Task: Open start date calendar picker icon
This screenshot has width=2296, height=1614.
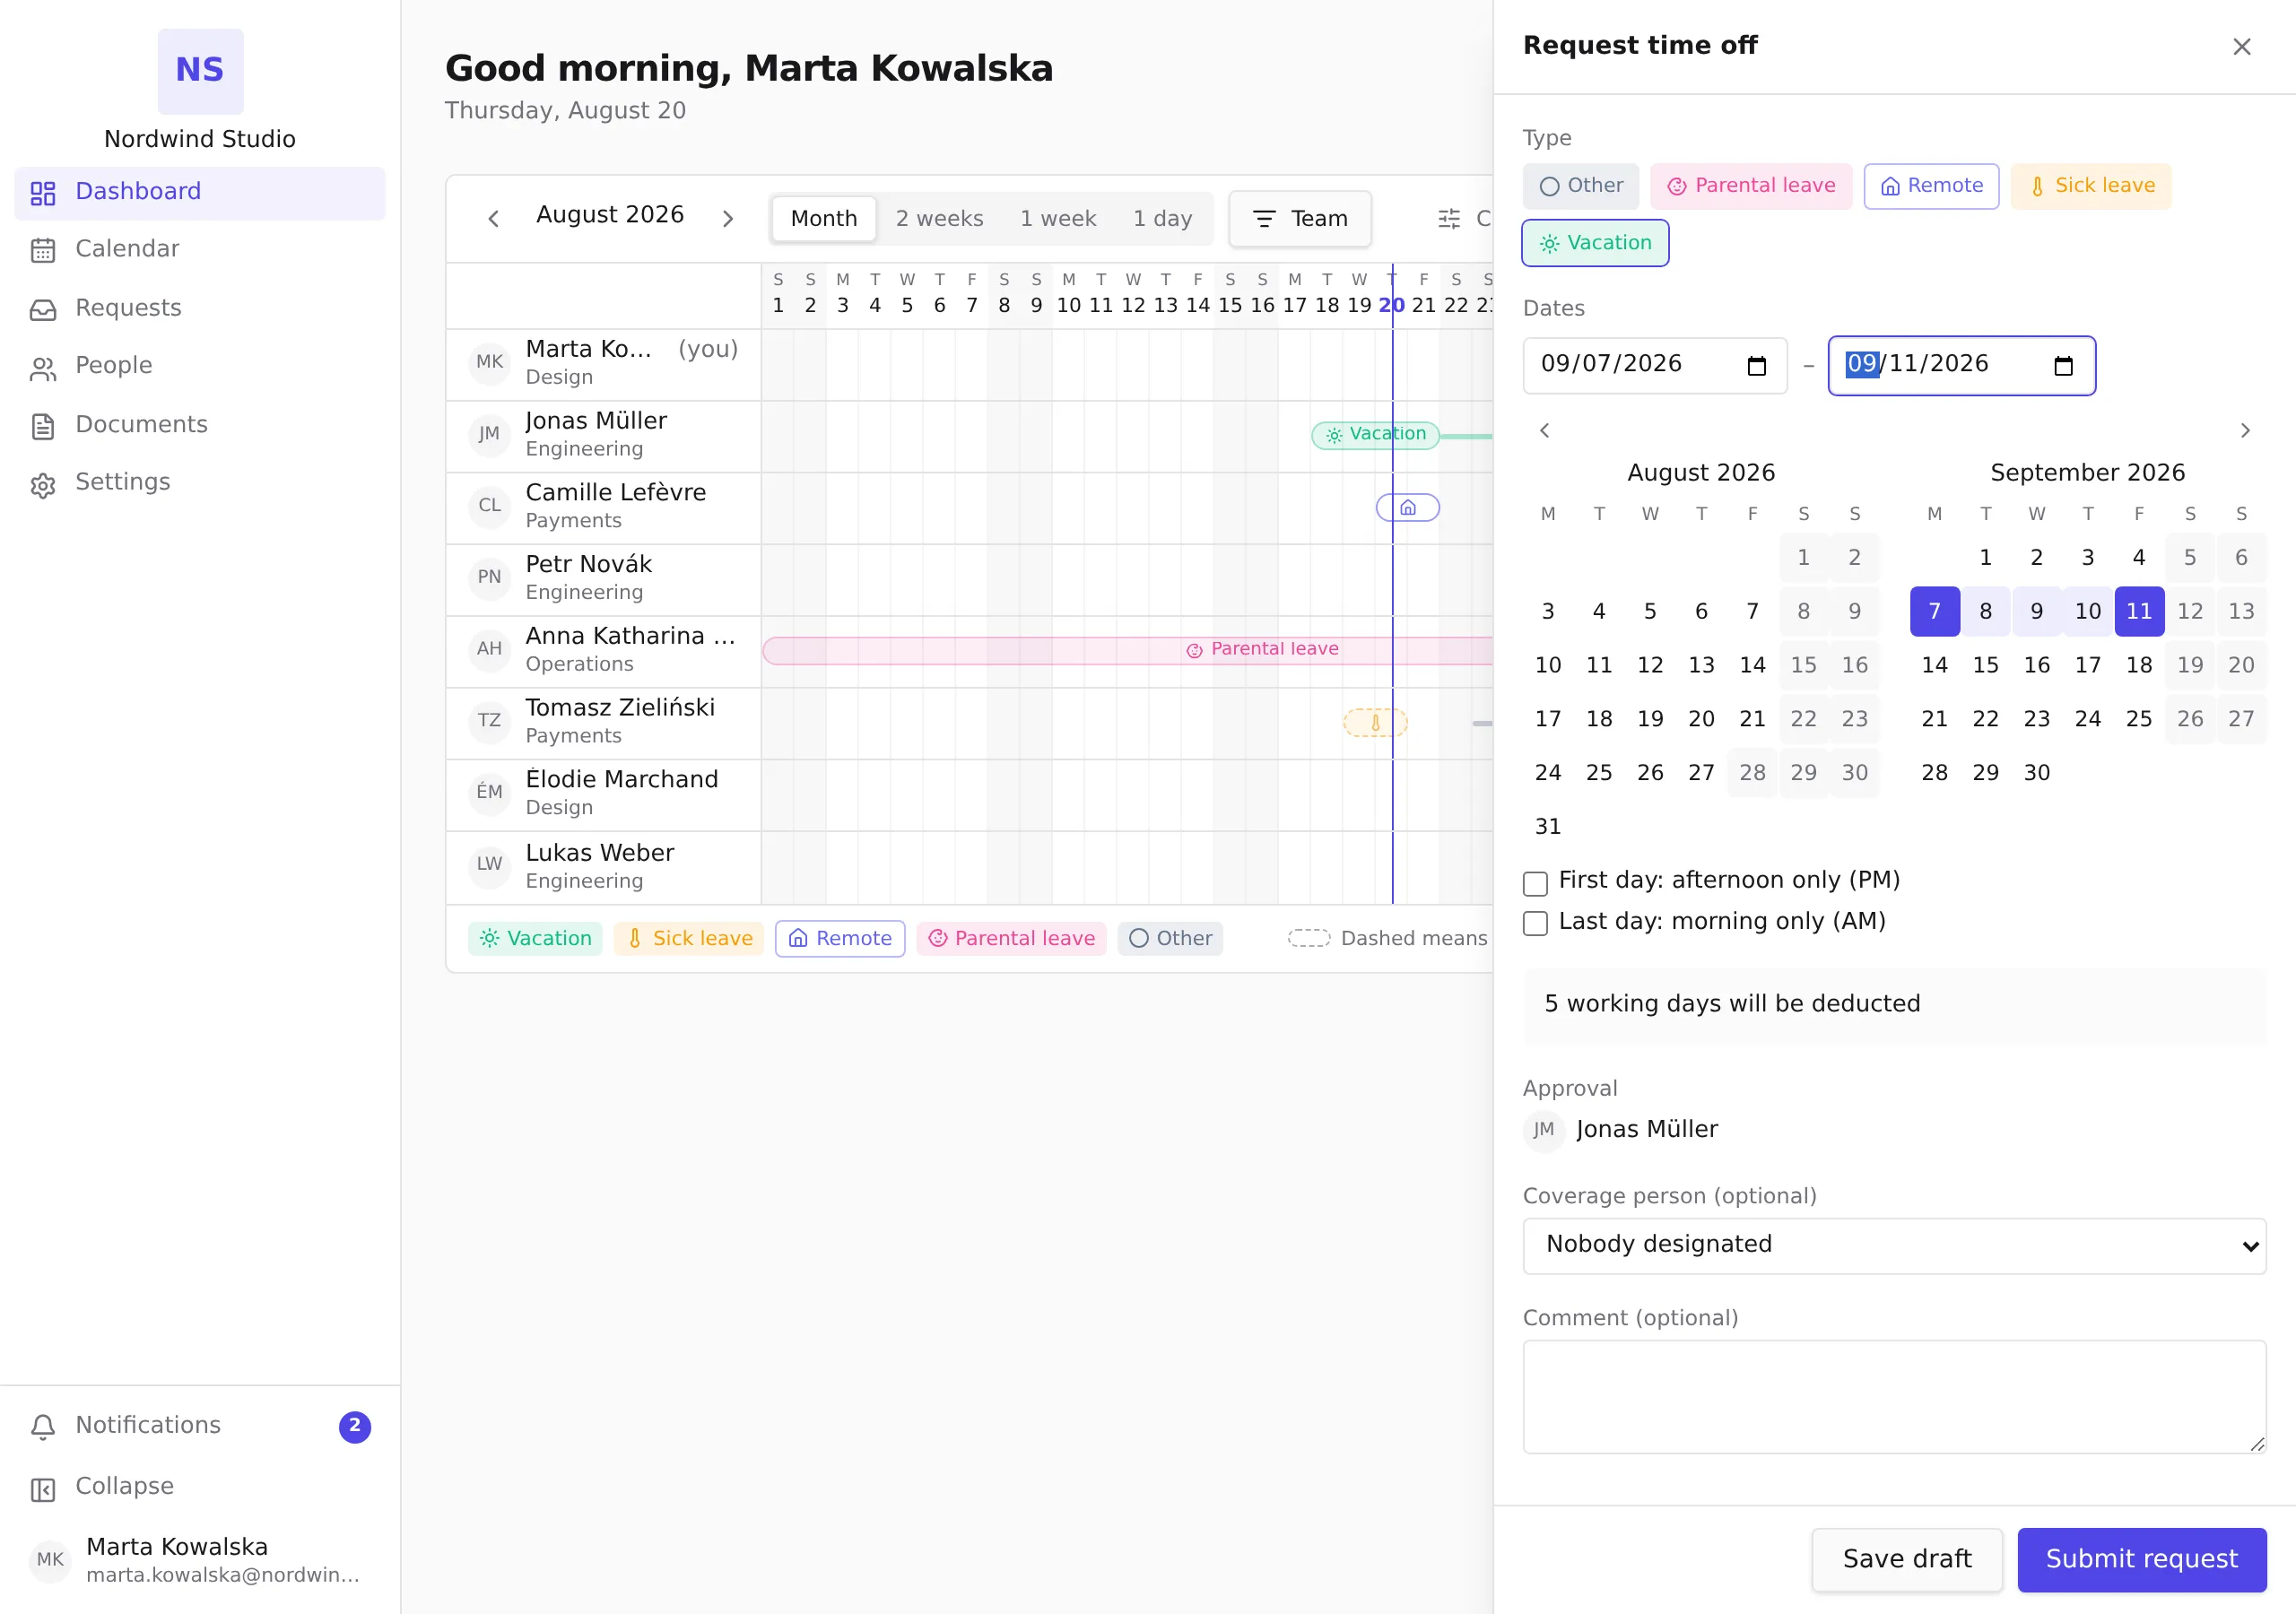Action: click(1757, 366)
